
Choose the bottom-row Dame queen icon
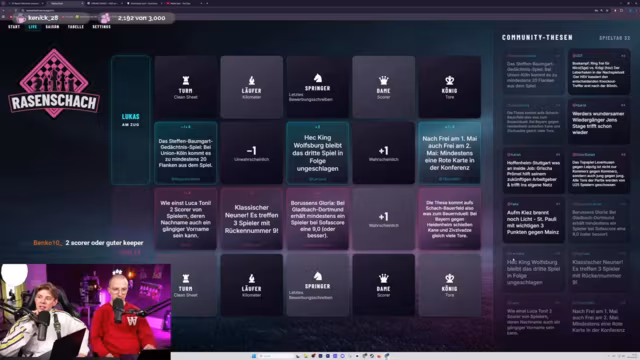(384, 278)
